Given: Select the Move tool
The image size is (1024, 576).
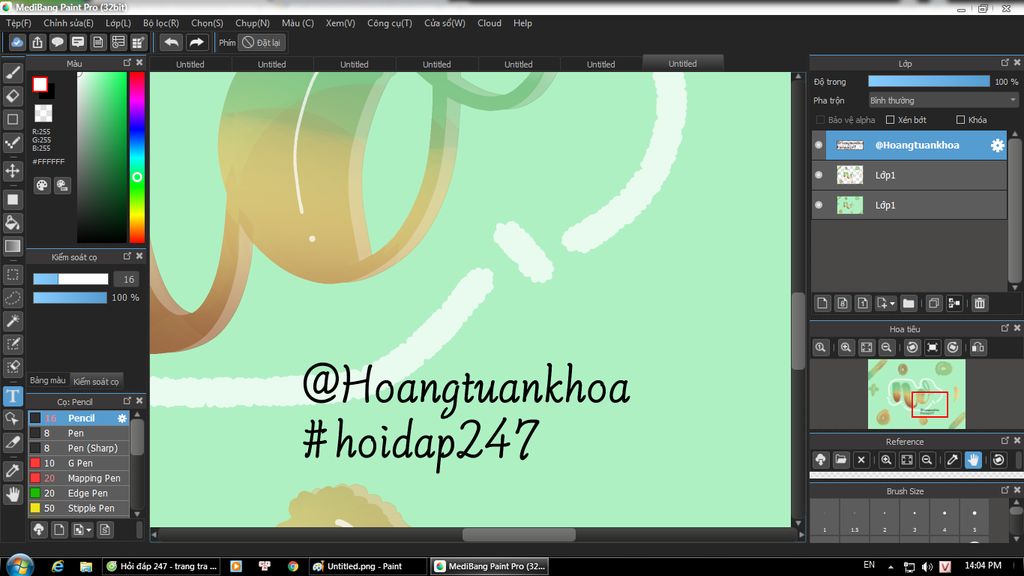Looking at the screenshot, I should (13, 171).
